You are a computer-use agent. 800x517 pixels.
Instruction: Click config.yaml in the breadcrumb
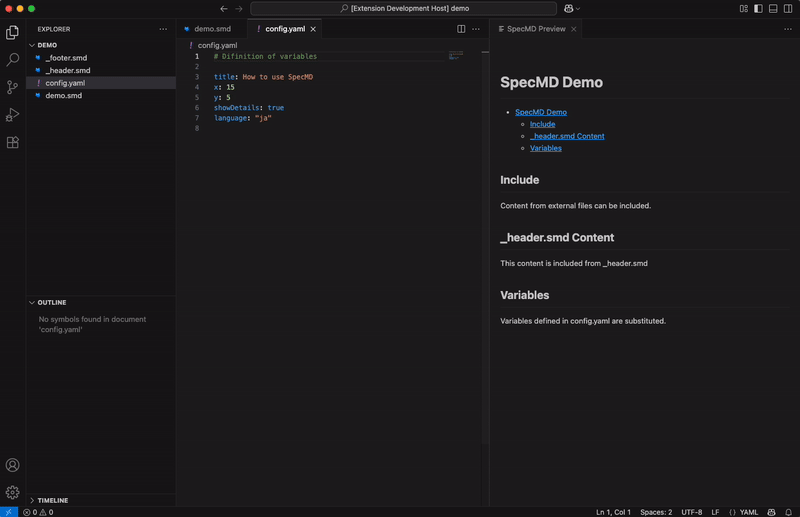[217, 45]
